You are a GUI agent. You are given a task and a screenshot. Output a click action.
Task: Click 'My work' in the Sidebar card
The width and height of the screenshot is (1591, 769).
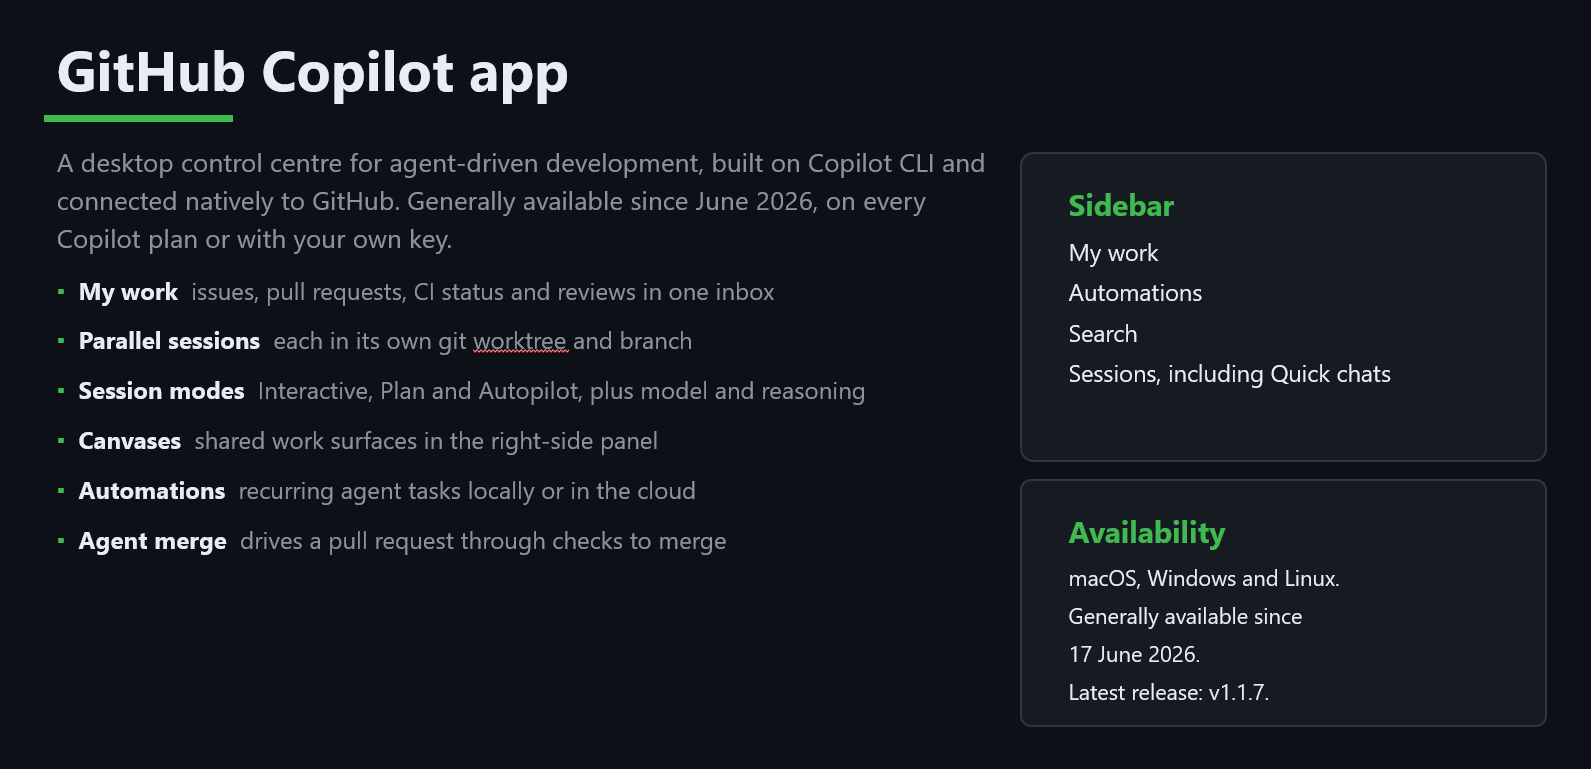tap(1113, 253)
